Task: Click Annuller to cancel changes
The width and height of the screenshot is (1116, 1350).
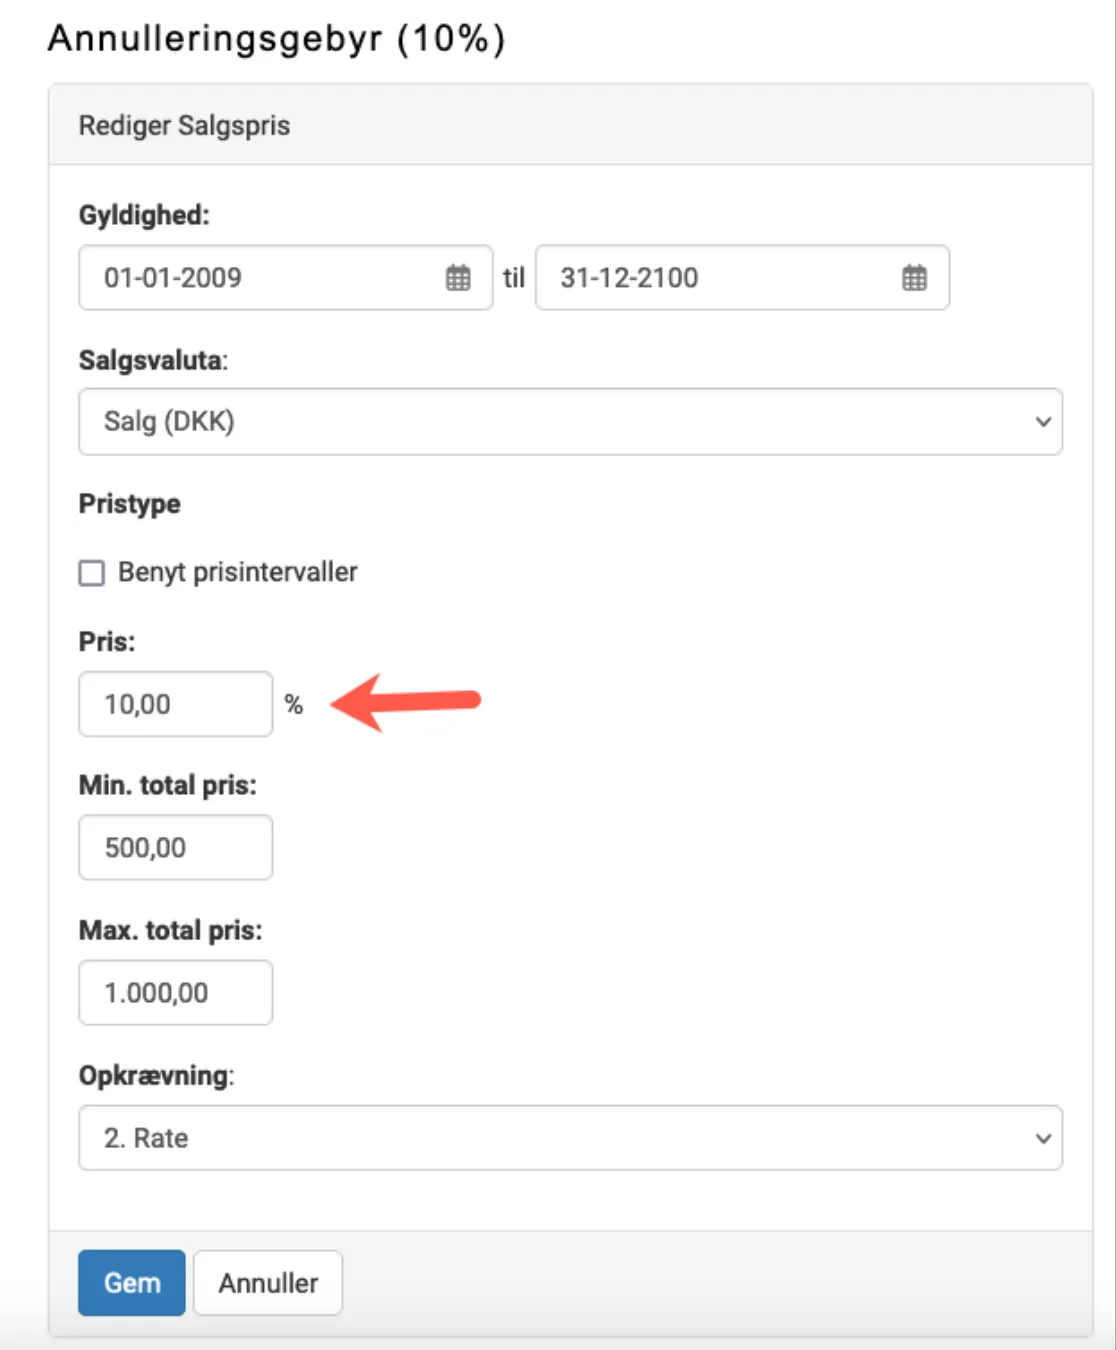Action: click(x=267, y=1283)
